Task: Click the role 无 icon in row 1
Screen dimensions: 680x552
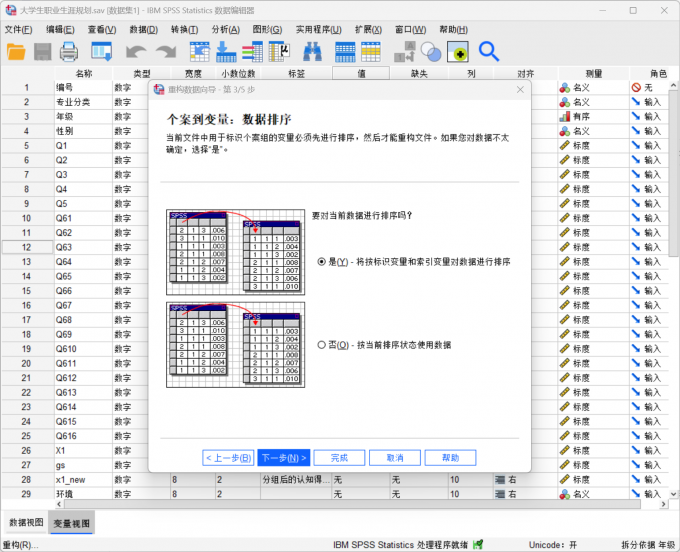Action: click(x=636, y=88)
